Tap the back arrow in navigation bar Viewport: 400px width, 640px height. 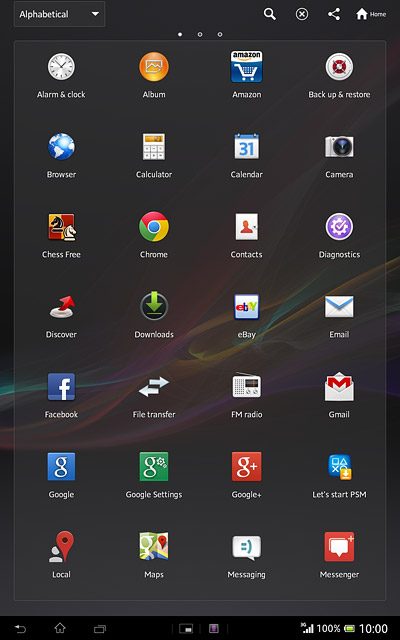coord(20,629)
